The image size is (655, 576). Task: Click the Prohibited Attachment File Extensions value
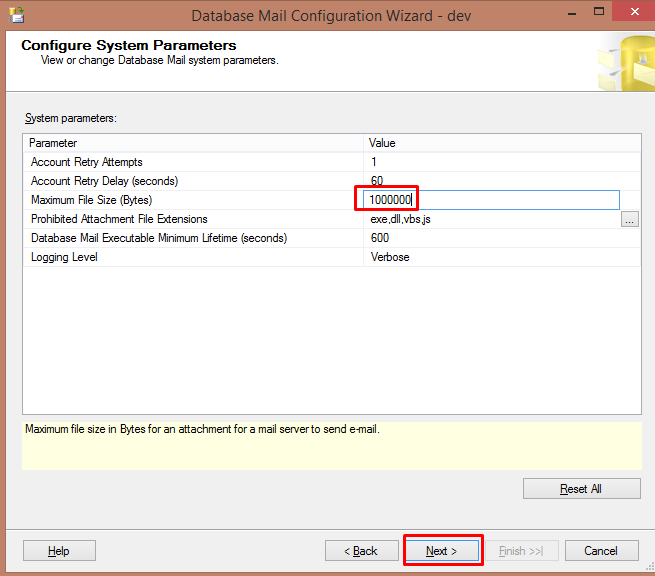400,219
